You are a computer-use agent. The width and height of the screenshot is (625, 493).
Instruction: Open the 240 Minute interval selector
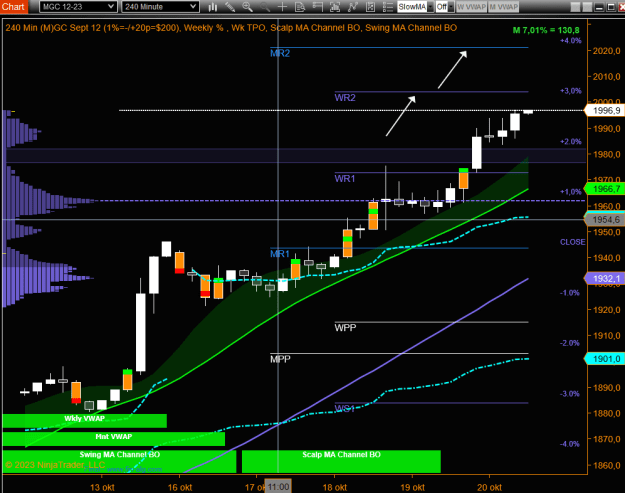[x=160, y=7]
